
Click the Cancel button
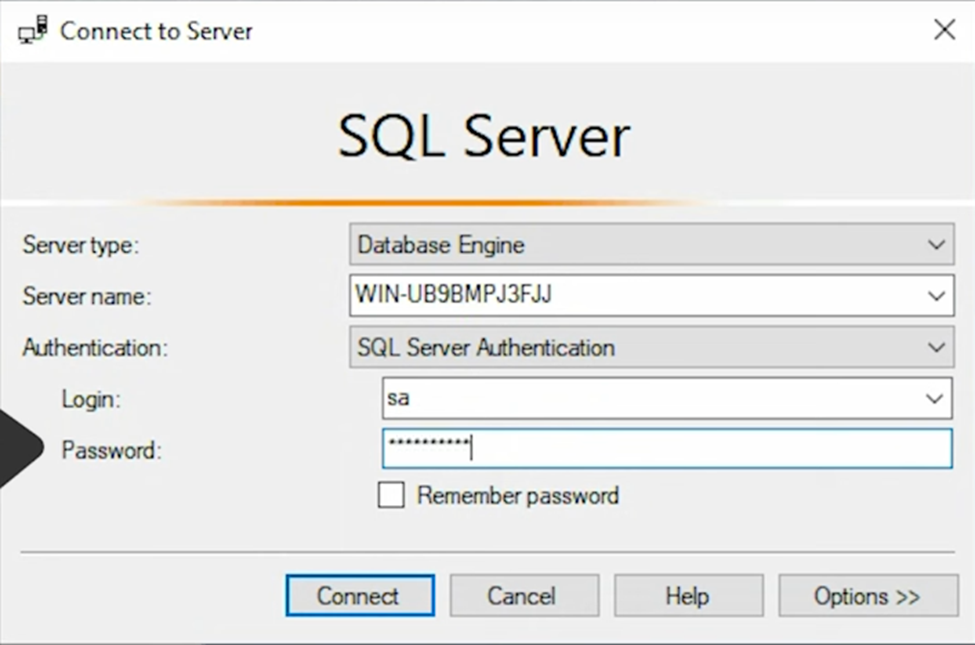(524, 595)
